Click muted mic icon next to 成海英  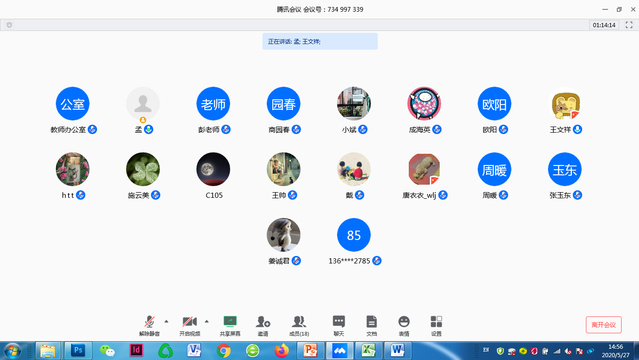[x=437, y=130]
